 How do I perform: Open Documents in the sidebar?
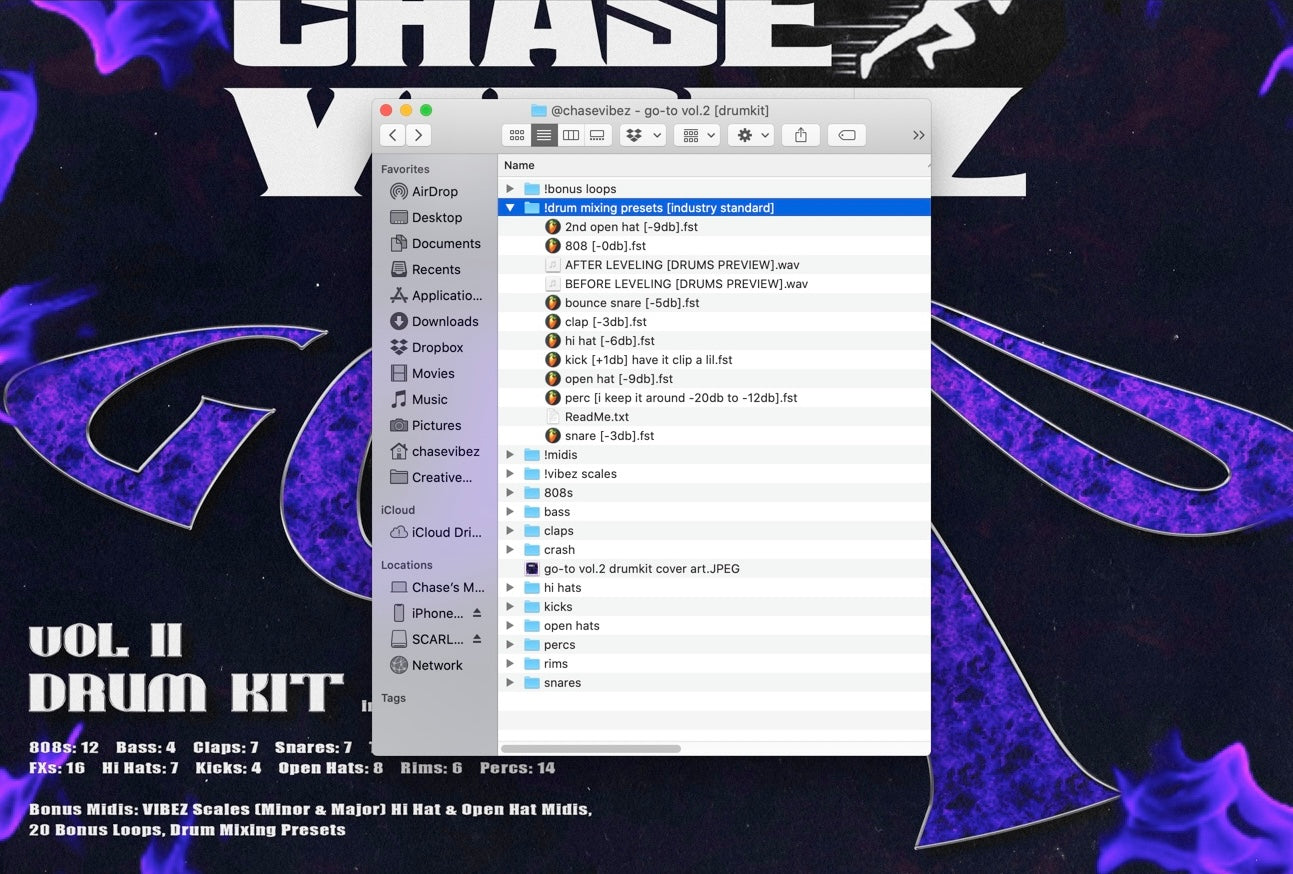pyautogui.click(x=434, y=243)
